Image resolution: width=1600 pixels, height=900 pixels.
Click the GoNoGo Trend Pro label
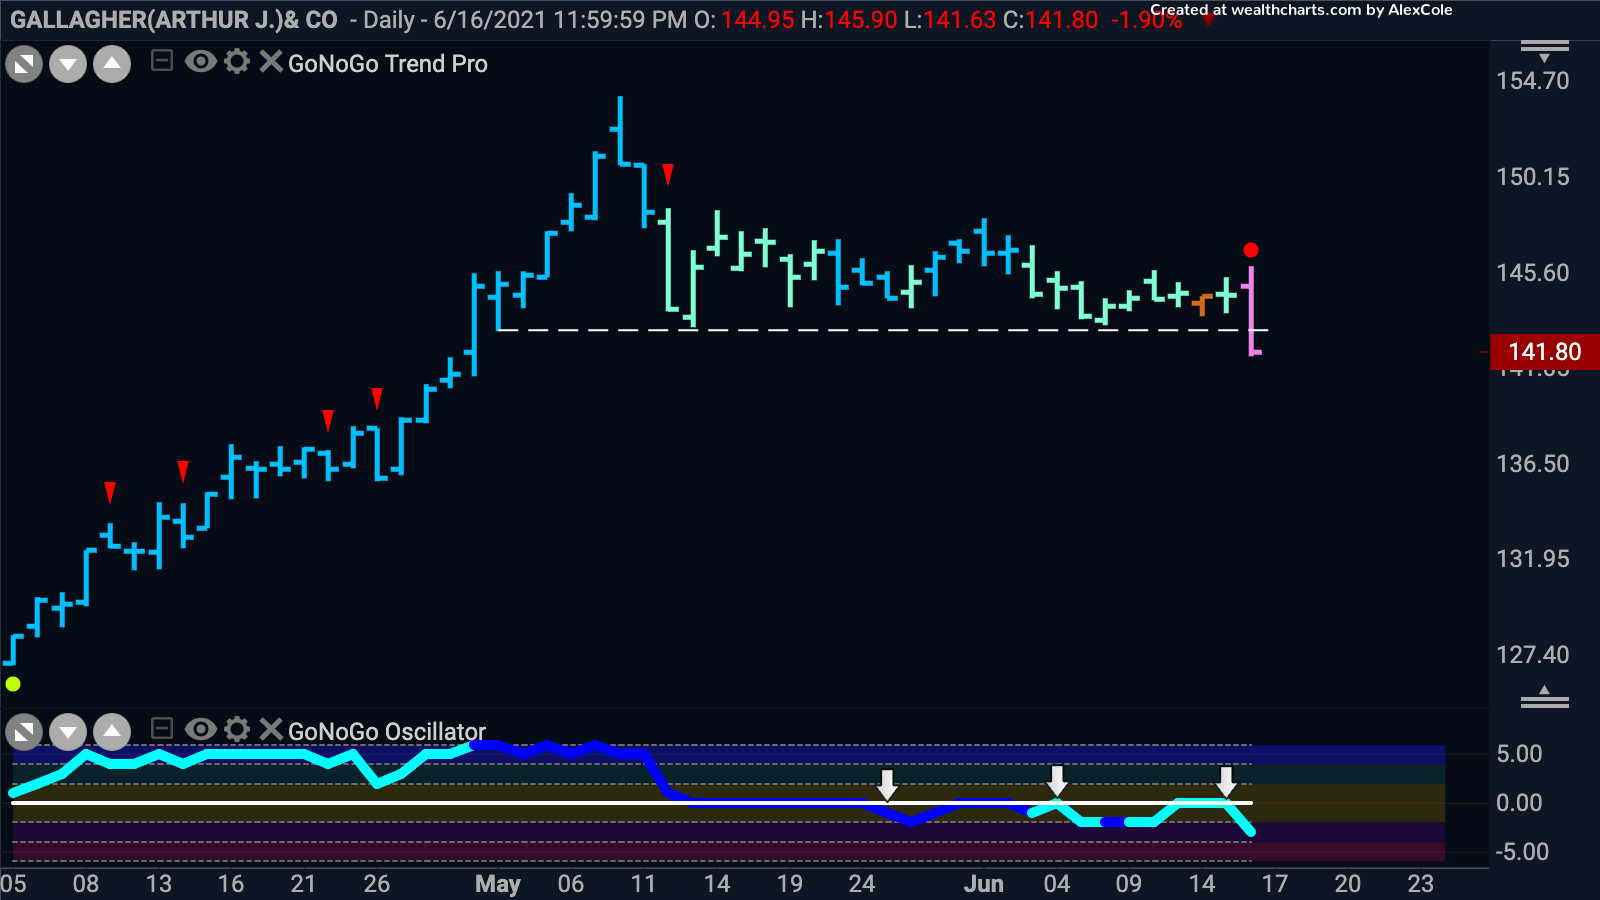[x=388, y=64]
